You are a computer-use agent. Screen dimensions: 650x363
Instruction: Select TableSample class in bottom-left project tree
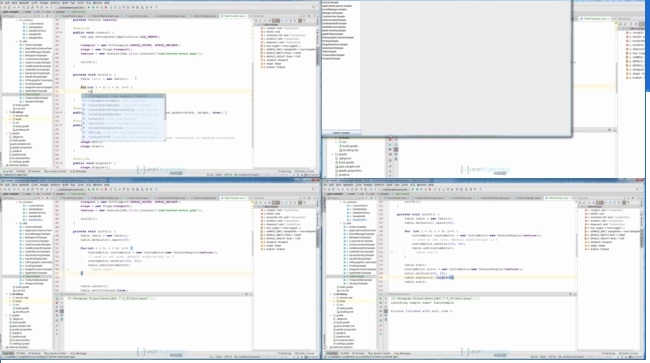coord(32,276)
